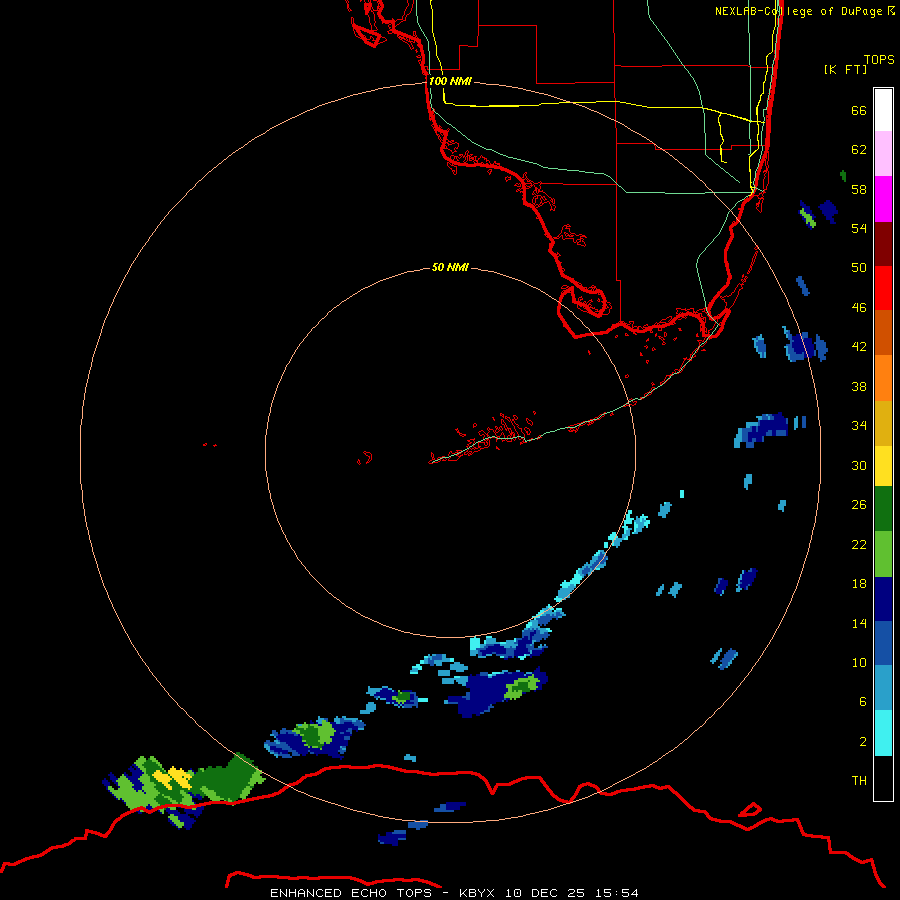Screen dimensions: 900x900
Task: Click the legend value "46"
Action: pos(859,308)
